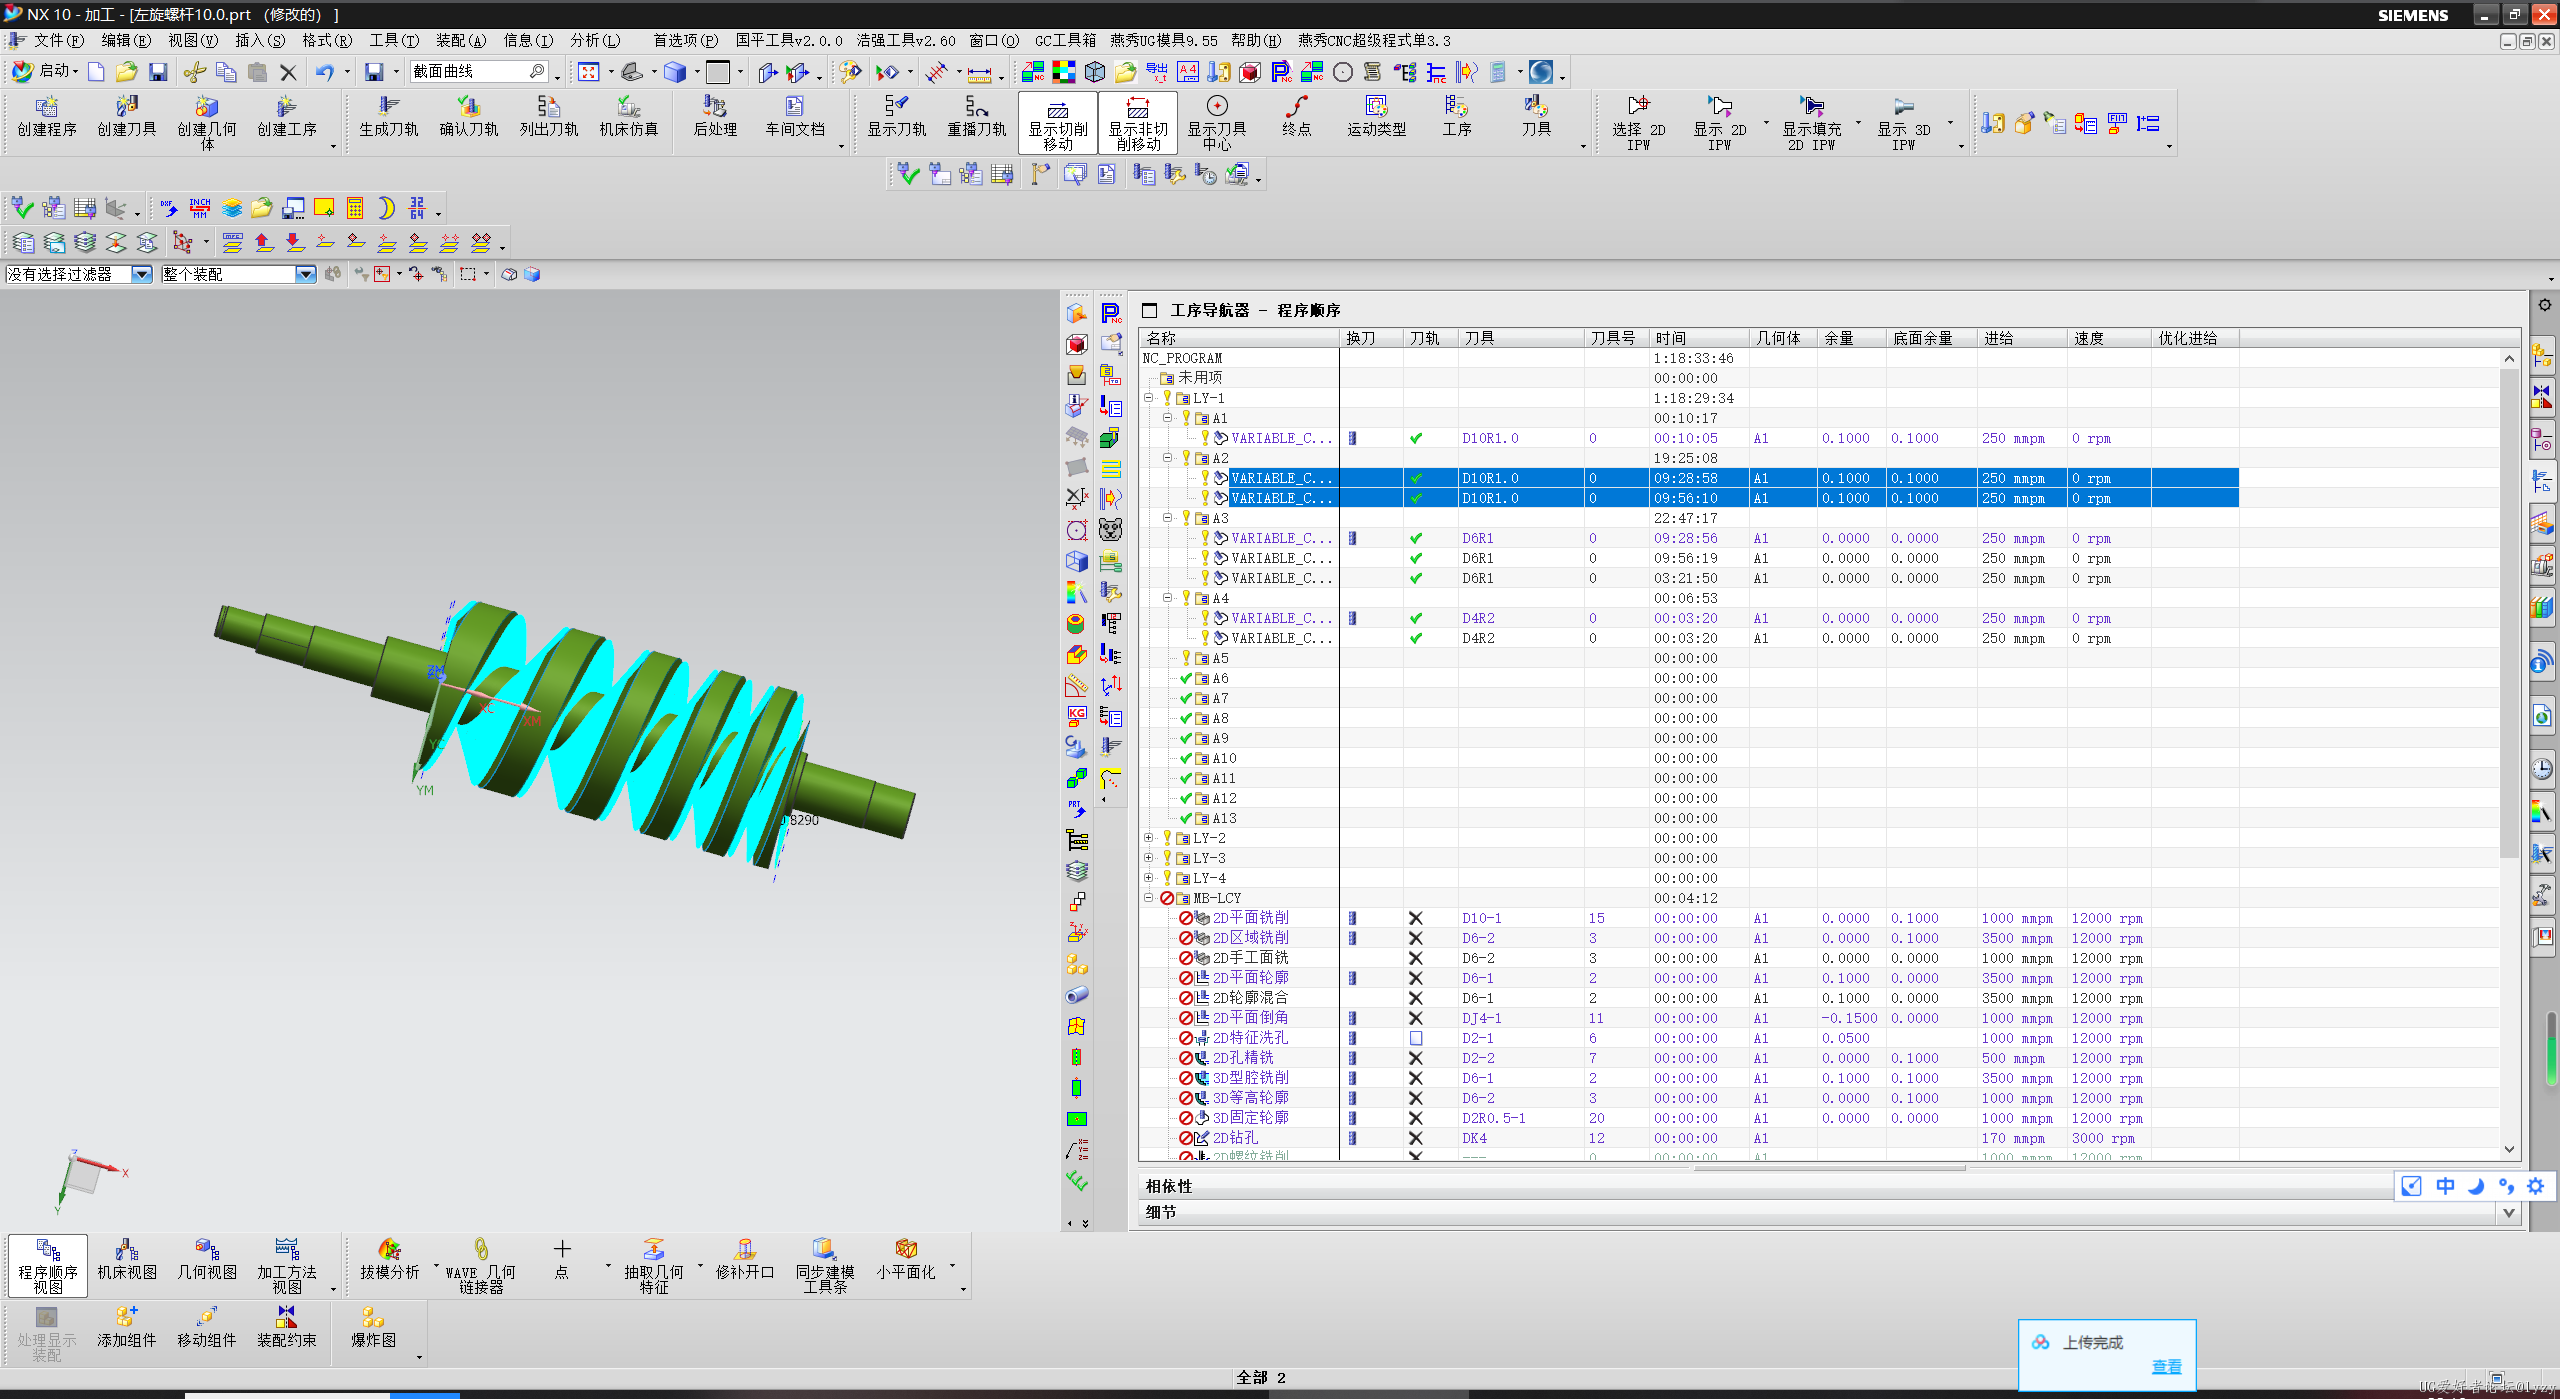Click the Save icon in standard toolbar

tap(158, 72)
